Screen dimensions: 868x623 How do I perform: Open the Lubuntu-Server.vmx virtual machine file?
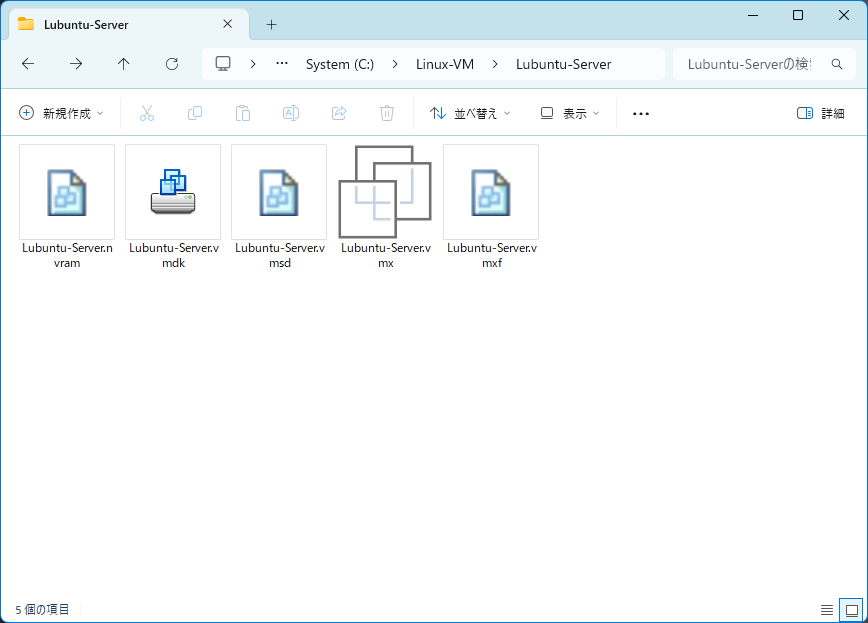(x=384, y=192)
